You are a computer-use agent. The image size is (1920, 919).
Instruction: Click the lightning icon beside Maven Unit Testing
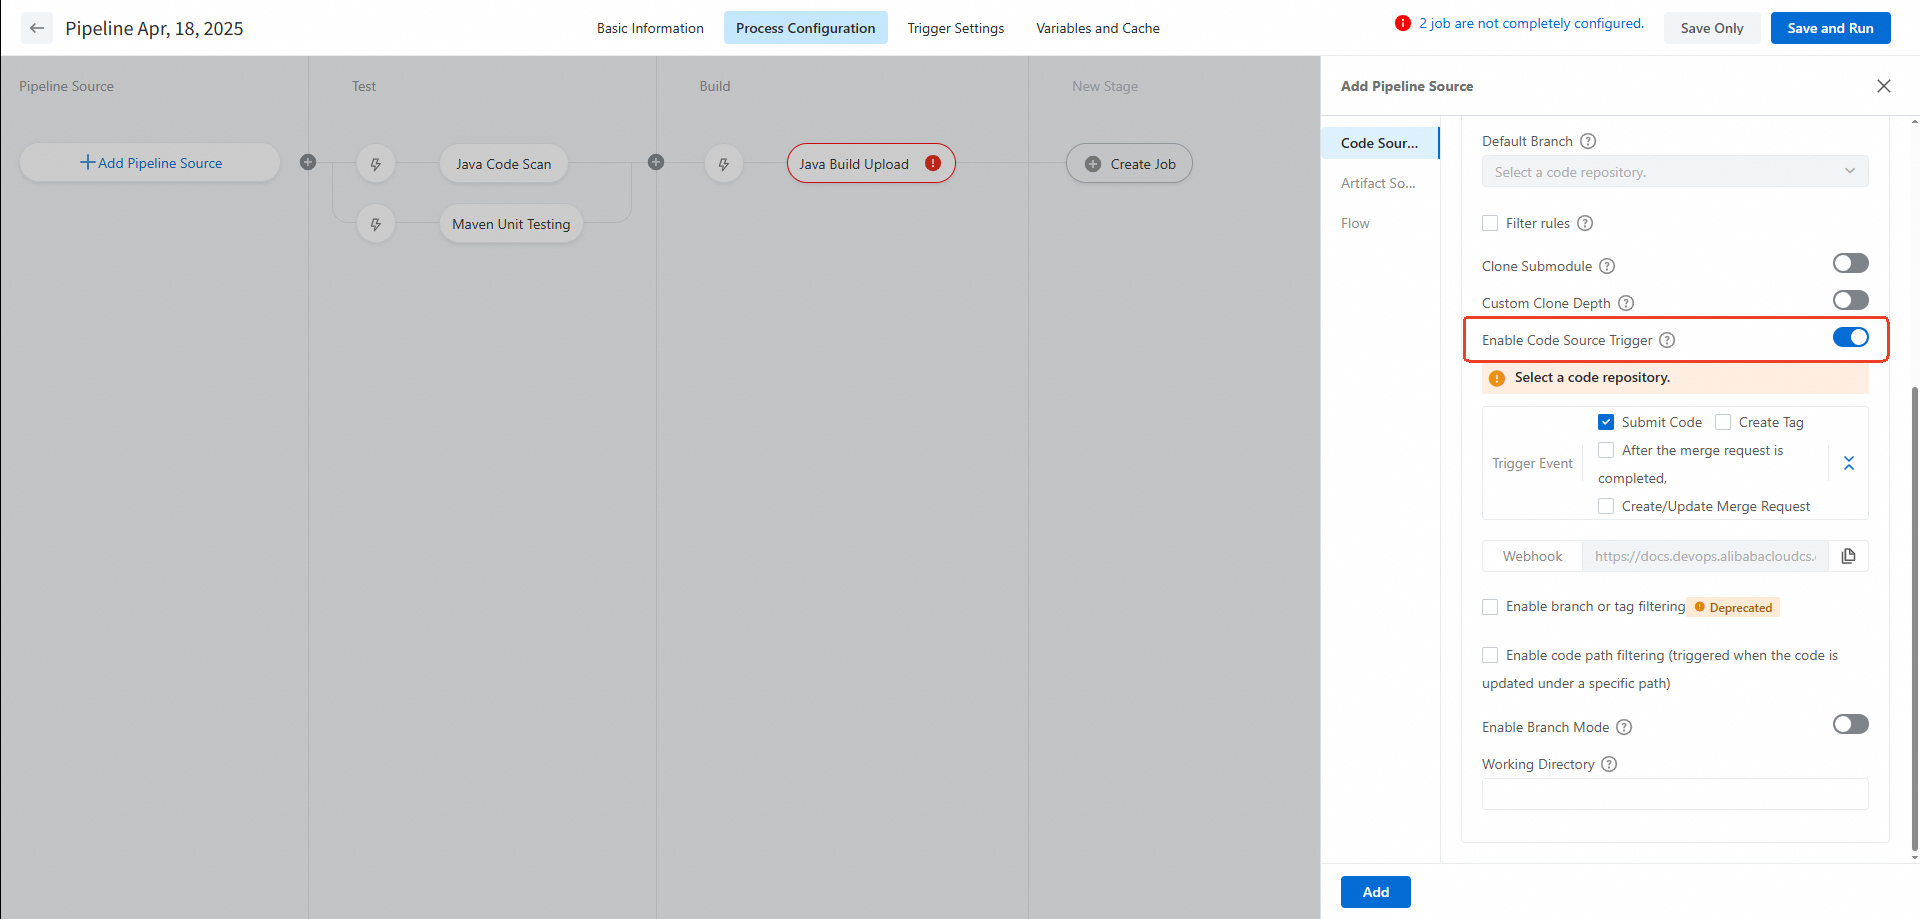click(376, 224)
